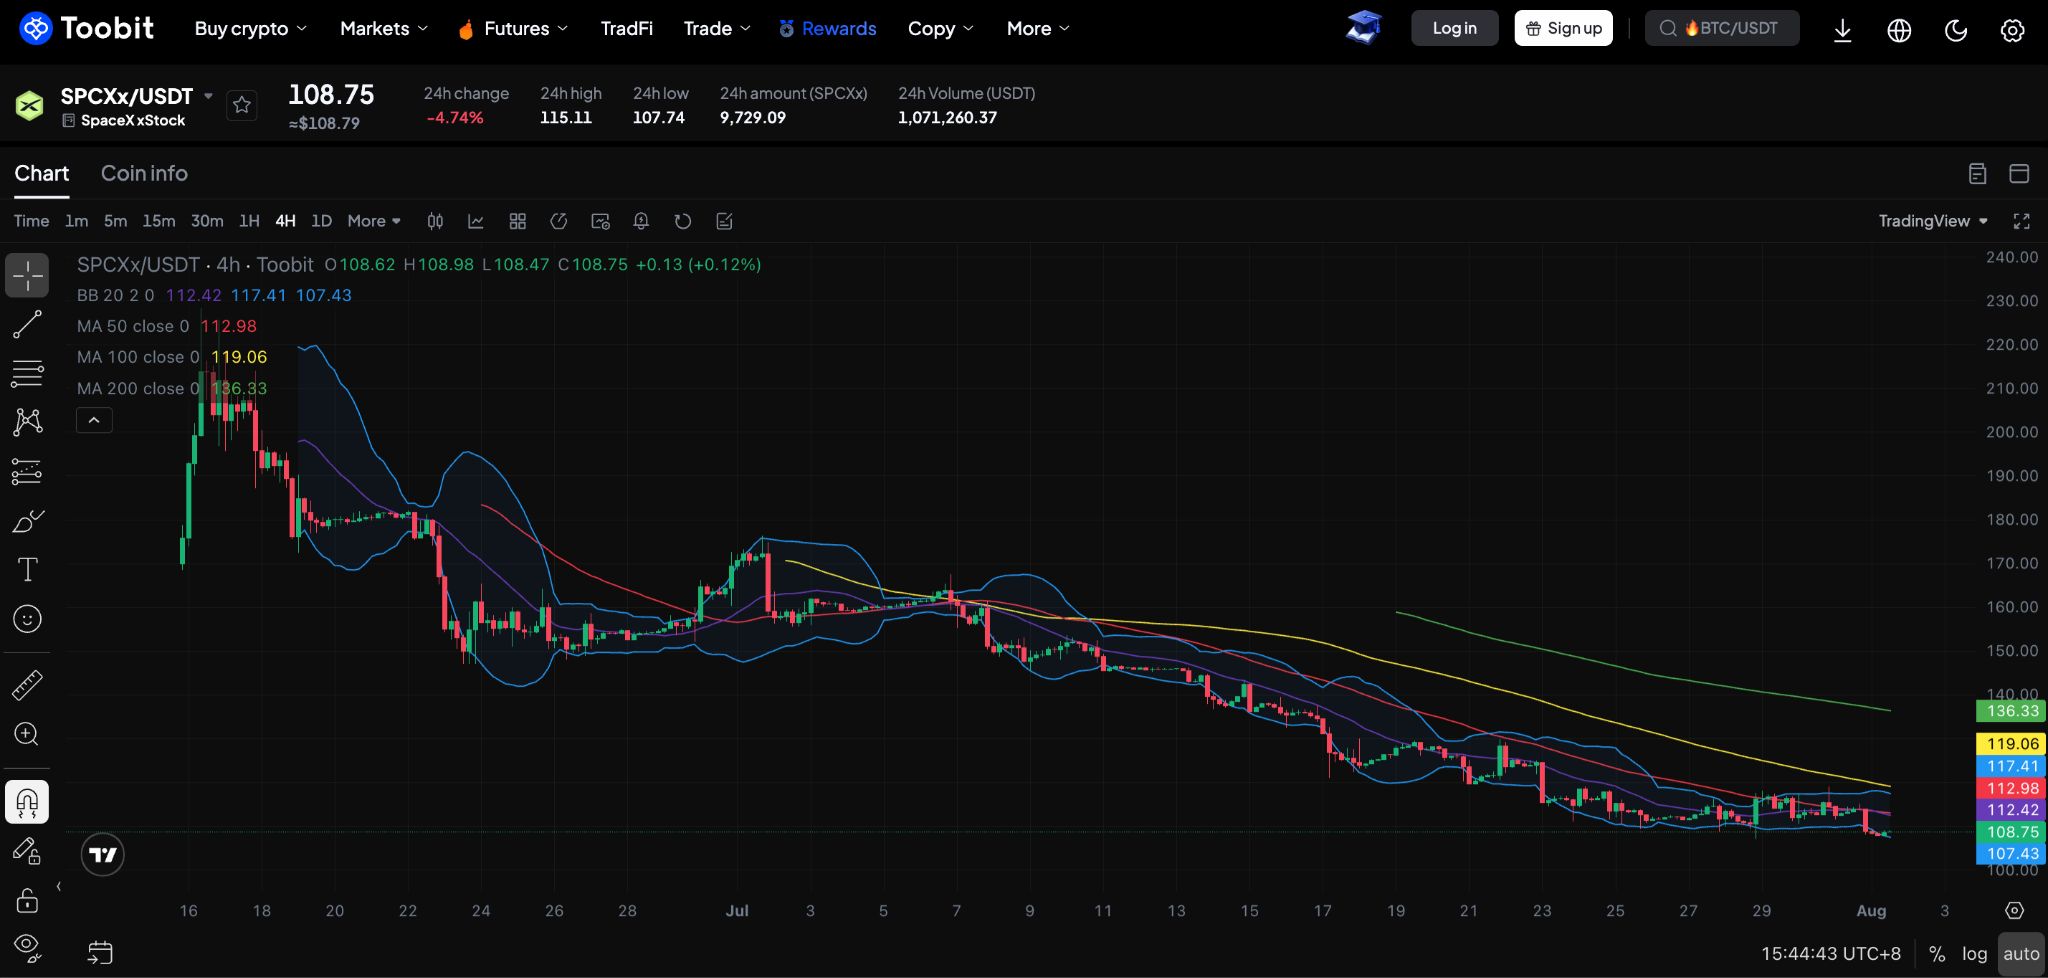
Task: Select the Fibonacci retracement tool
Action: point(27,373)
